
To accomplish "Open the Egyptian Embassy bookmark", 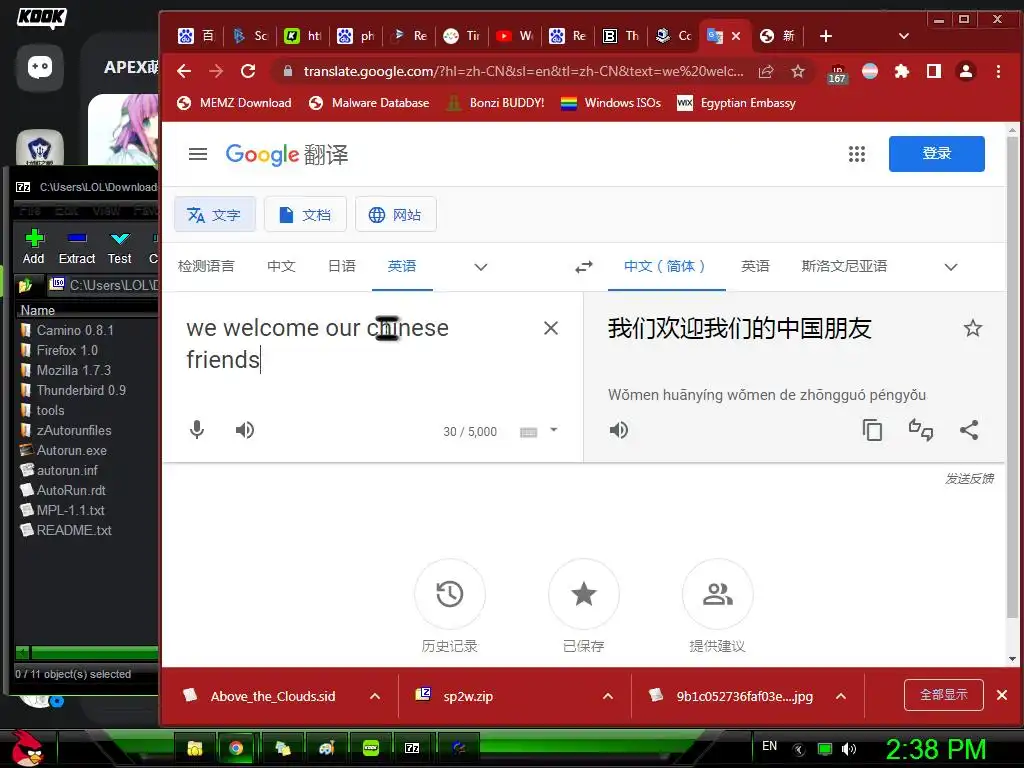I will point(736,103).
